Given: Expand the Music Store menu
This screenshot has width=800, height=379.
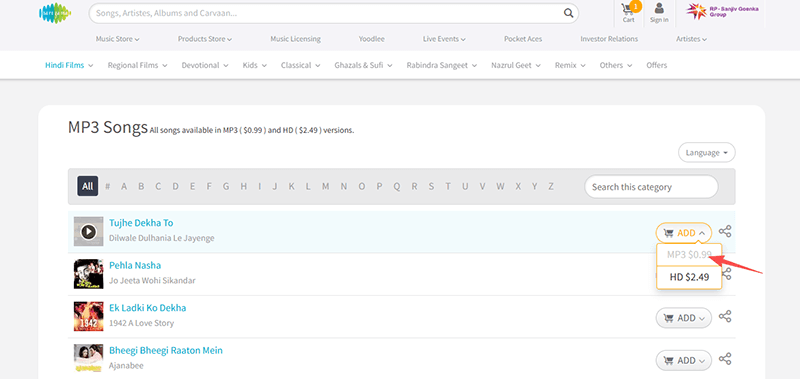Looking at the screenshot, I should 117,39.
